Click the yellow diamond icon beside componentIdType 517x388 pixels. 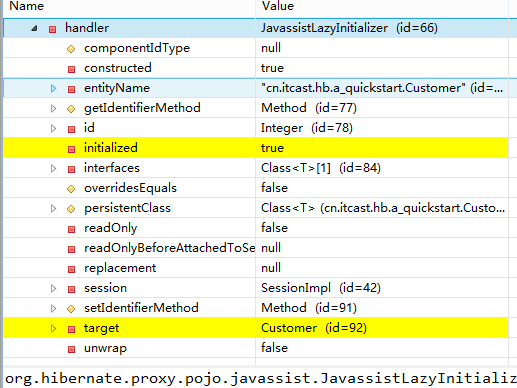coord(71,49)
